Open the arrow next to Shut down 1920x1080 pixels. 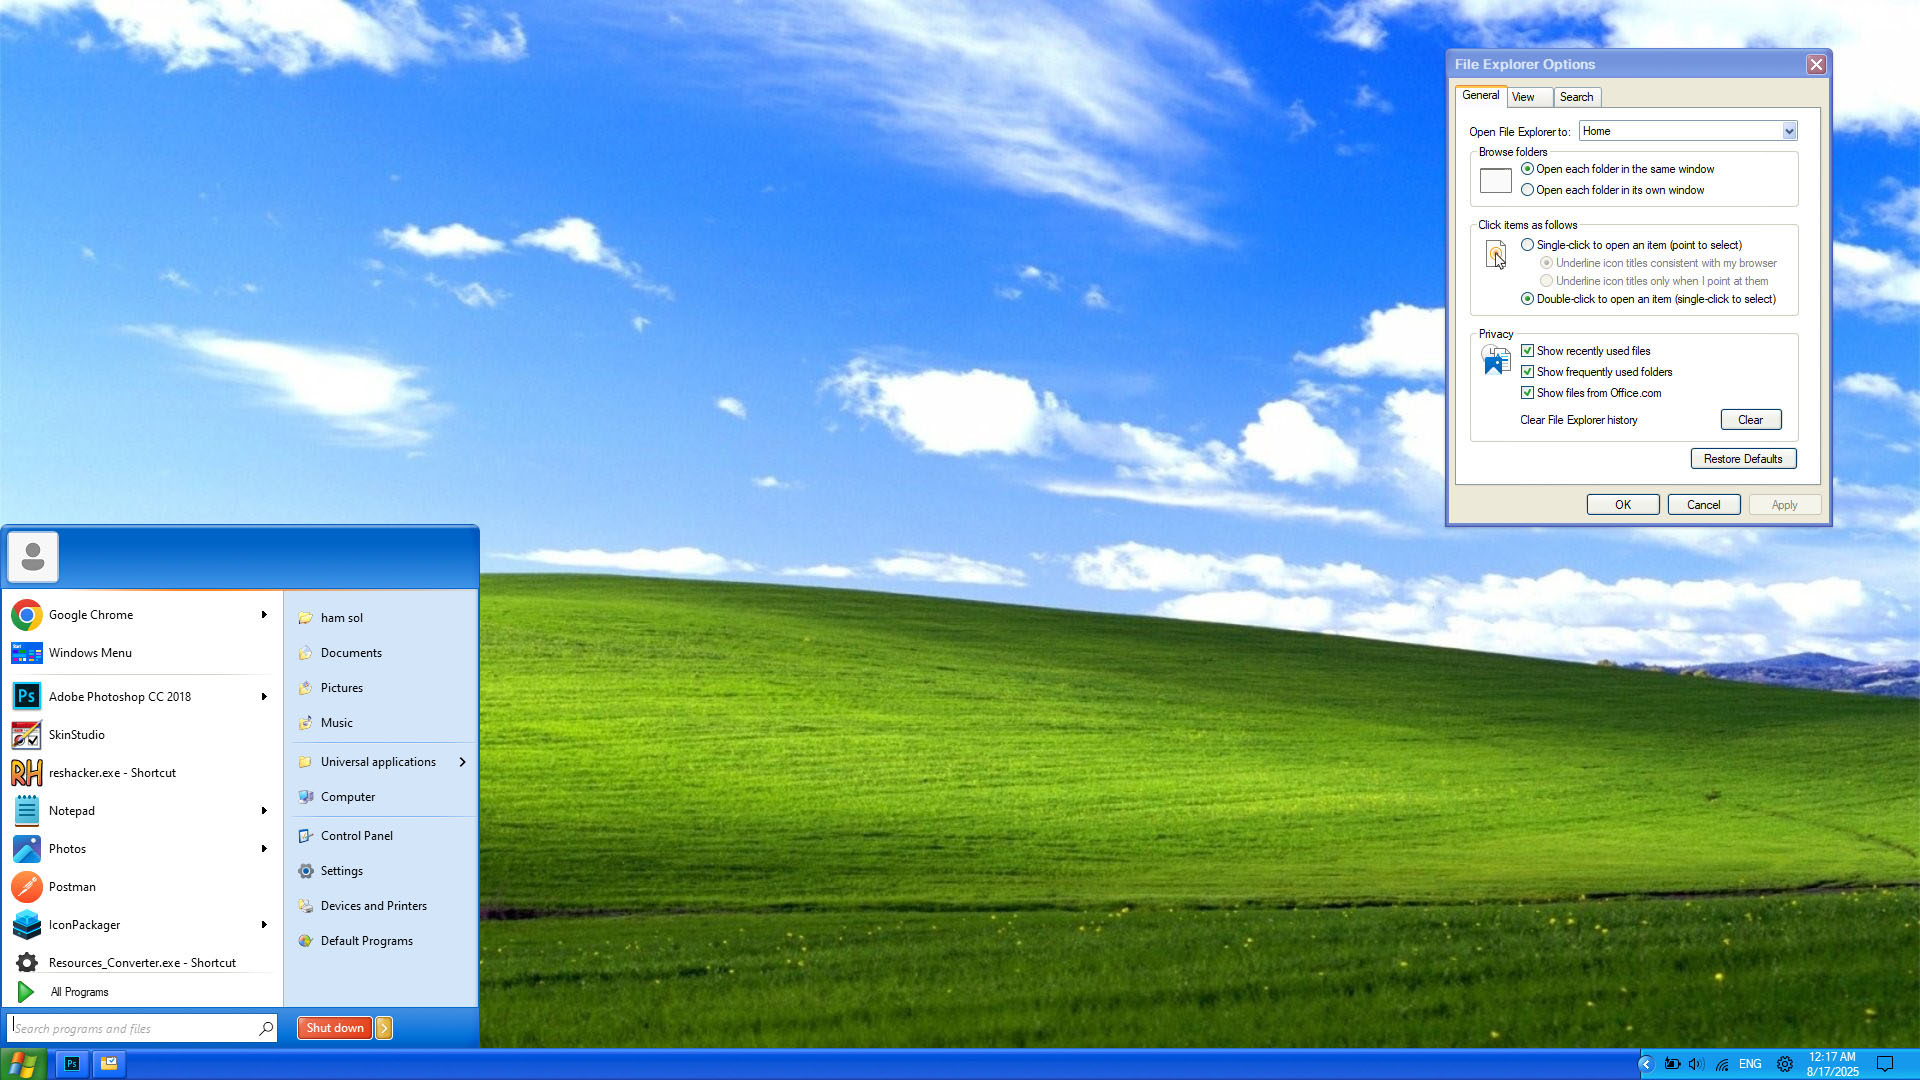click(384, 1028)
